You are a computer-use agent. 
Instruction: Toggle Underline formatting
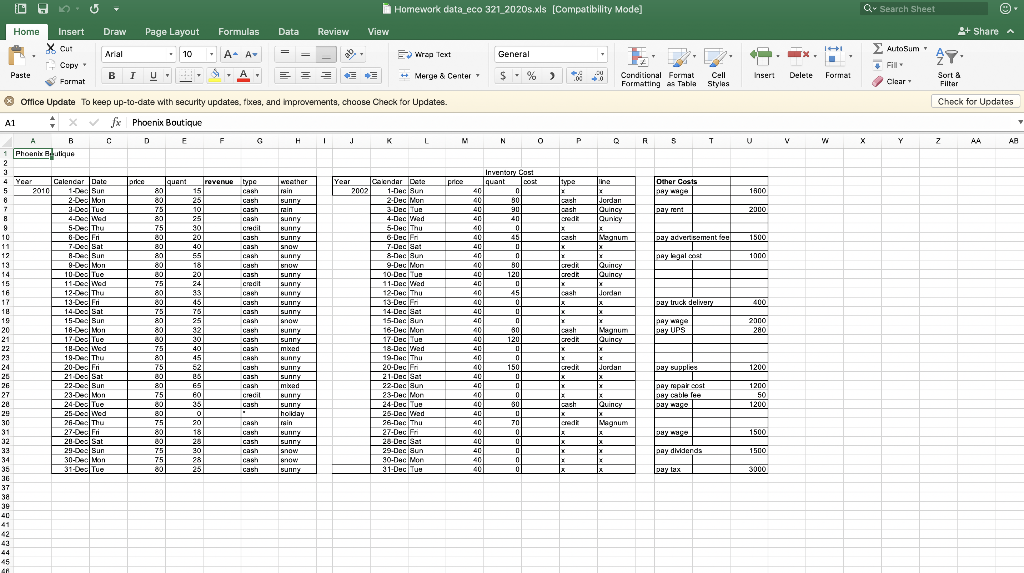coord(153,76)
